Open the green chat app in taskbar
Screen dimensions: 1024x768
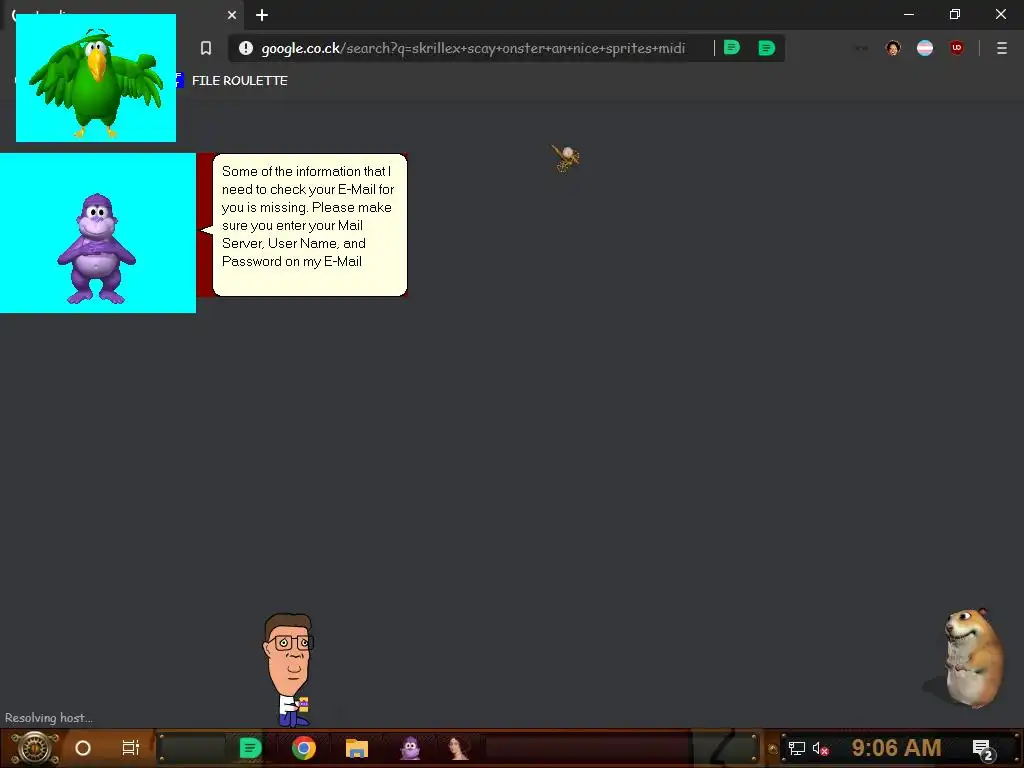[251, 748]
